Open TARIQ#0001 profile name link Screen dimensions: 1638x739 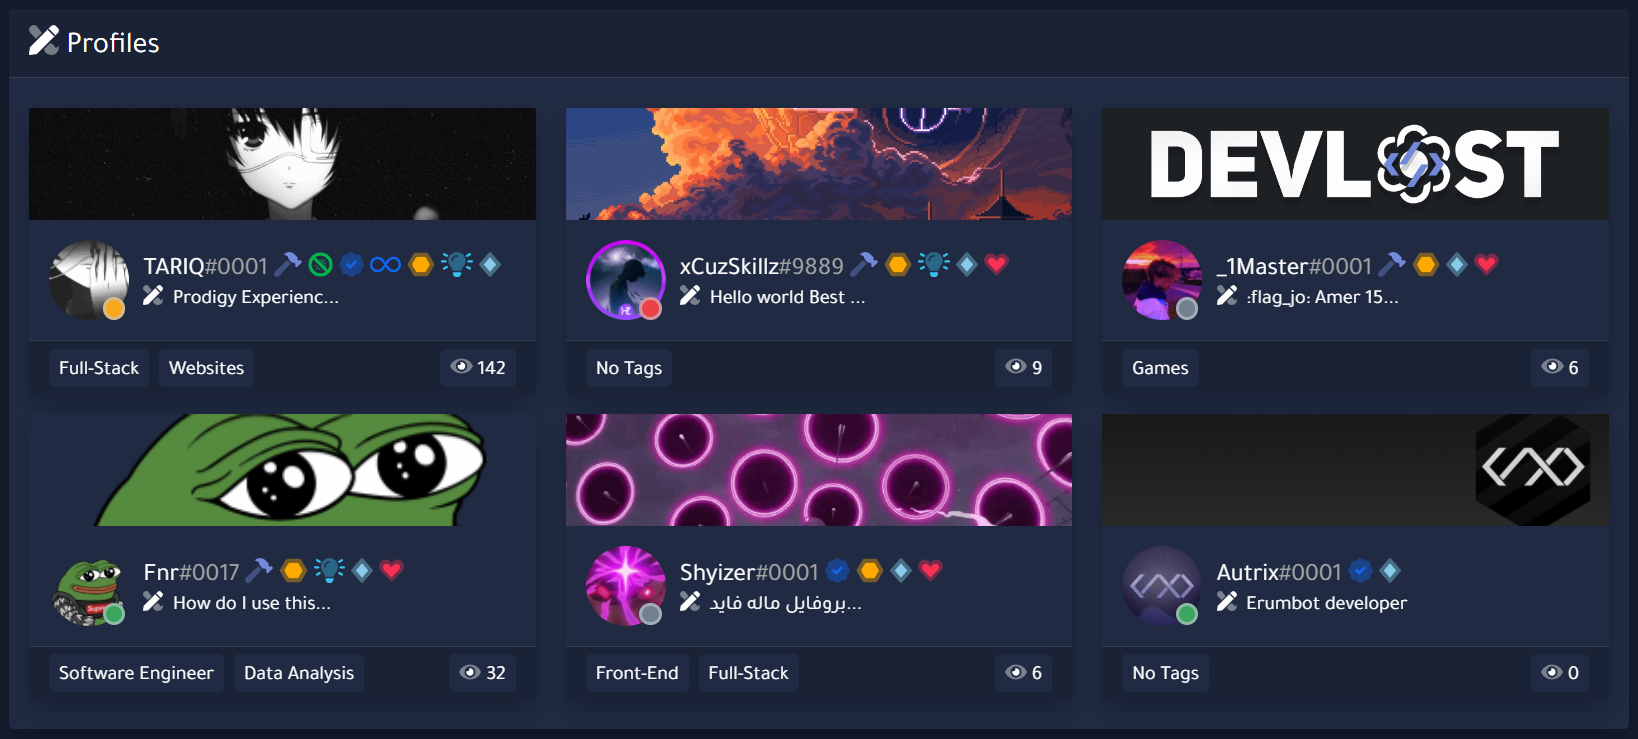(x=205, y=266)
